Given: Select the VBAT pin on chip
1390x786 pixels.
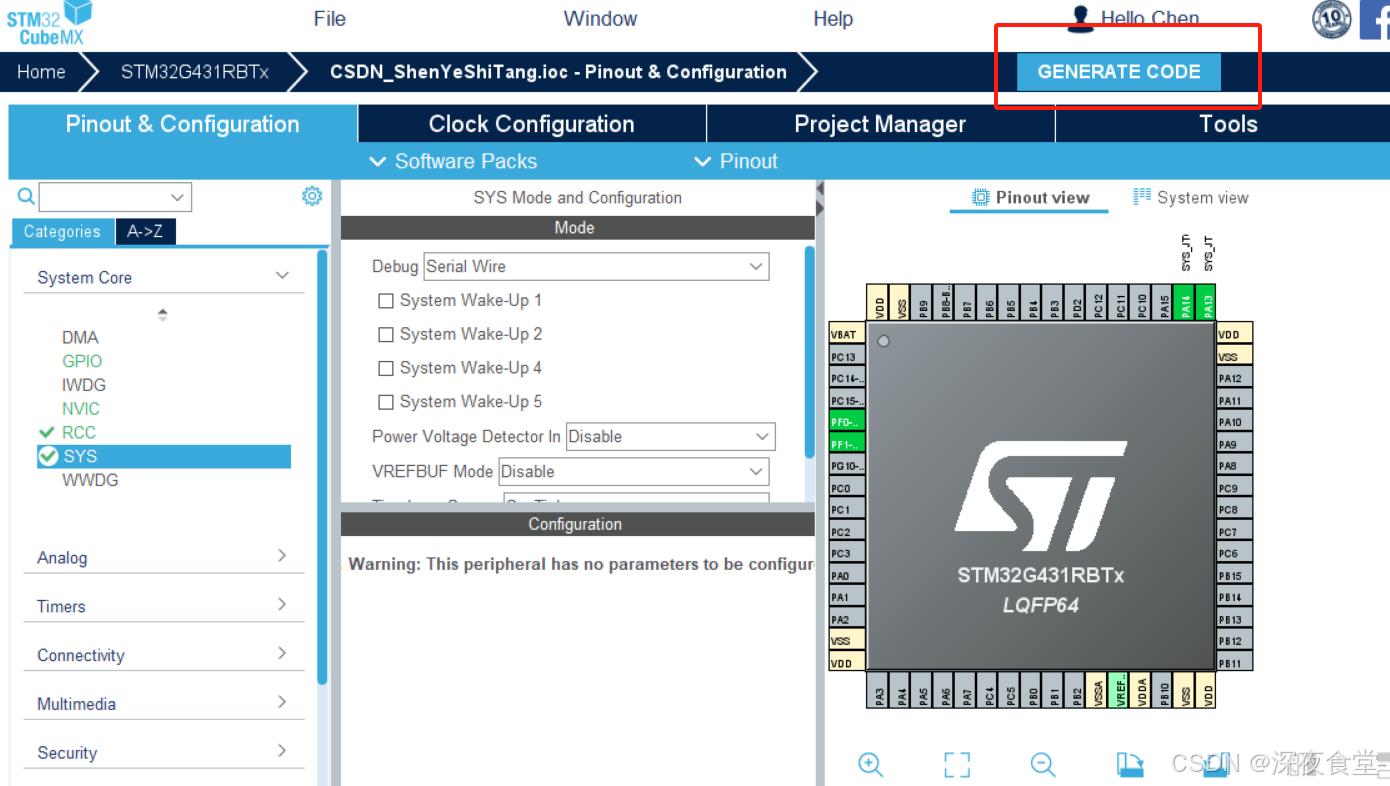Looking at the screenshot, I should [847, 334].
